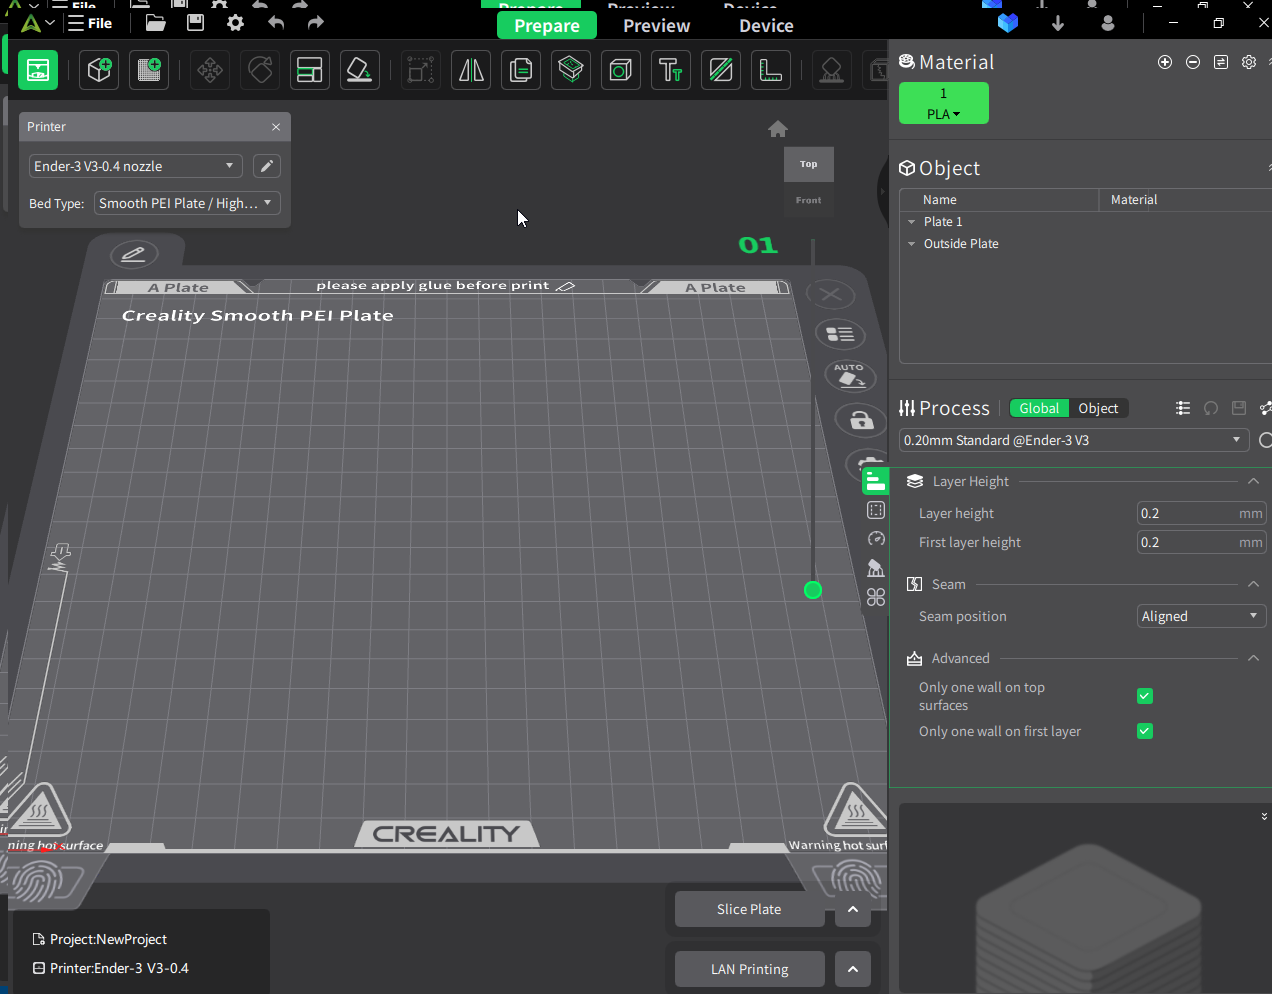1272x994 pixels.
Task: Click the green layer slider handle
Action: (x=813, y=590)
